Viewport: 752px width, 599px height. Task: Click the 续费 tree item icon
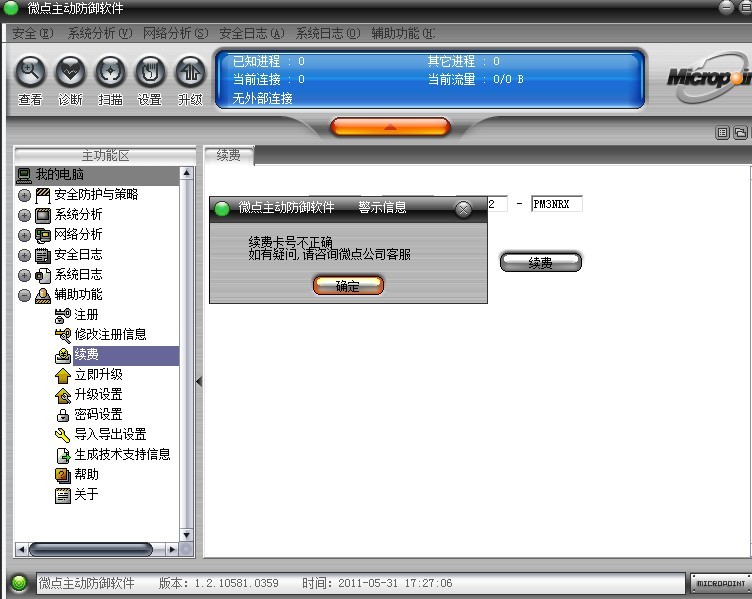[x=63, y=355]
